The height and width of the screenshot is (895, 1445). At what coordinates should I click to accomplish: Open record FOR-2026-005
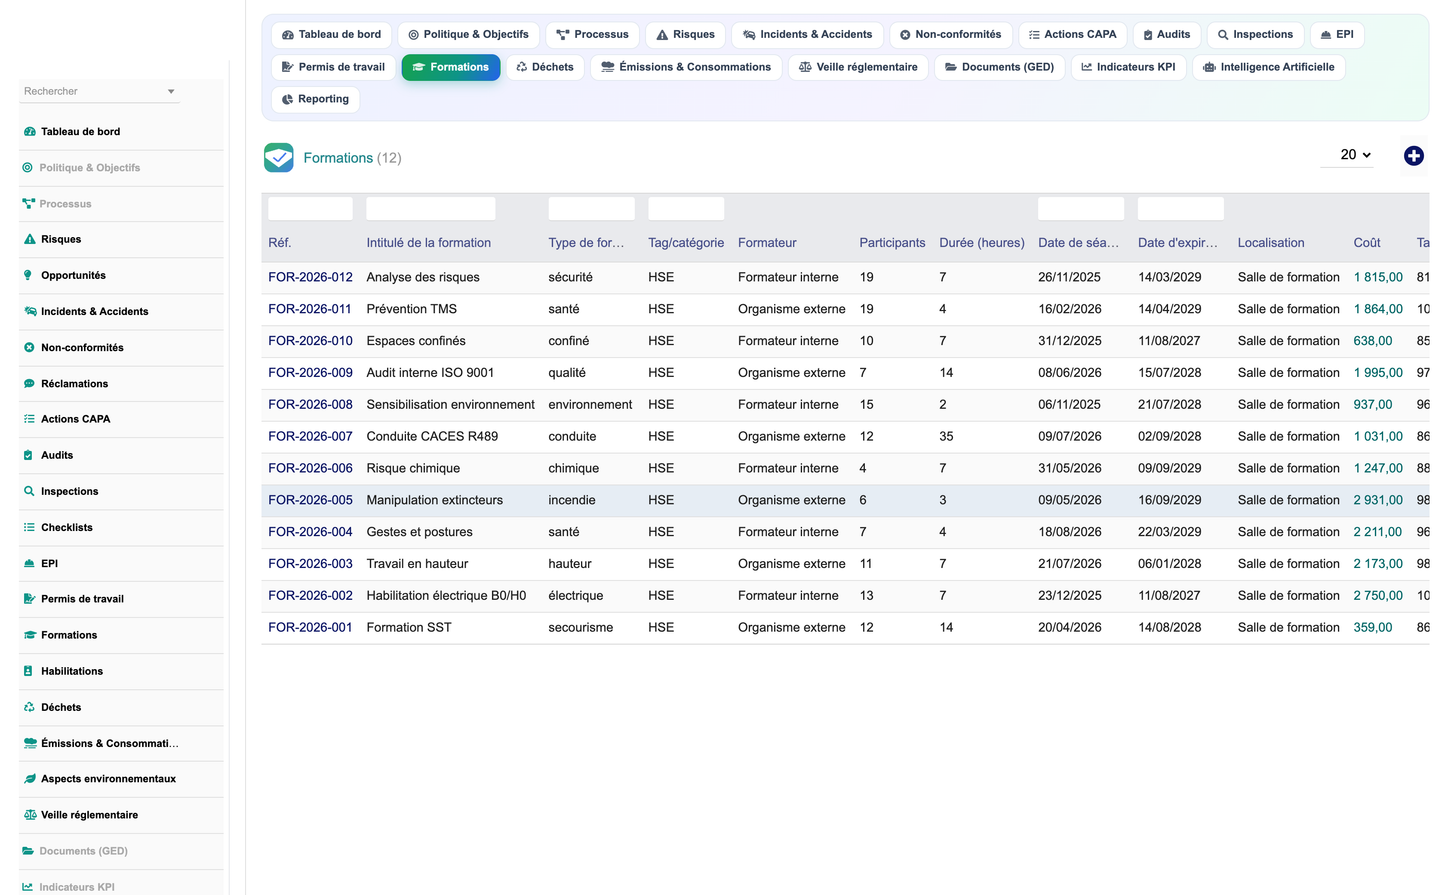coord(310,500)
